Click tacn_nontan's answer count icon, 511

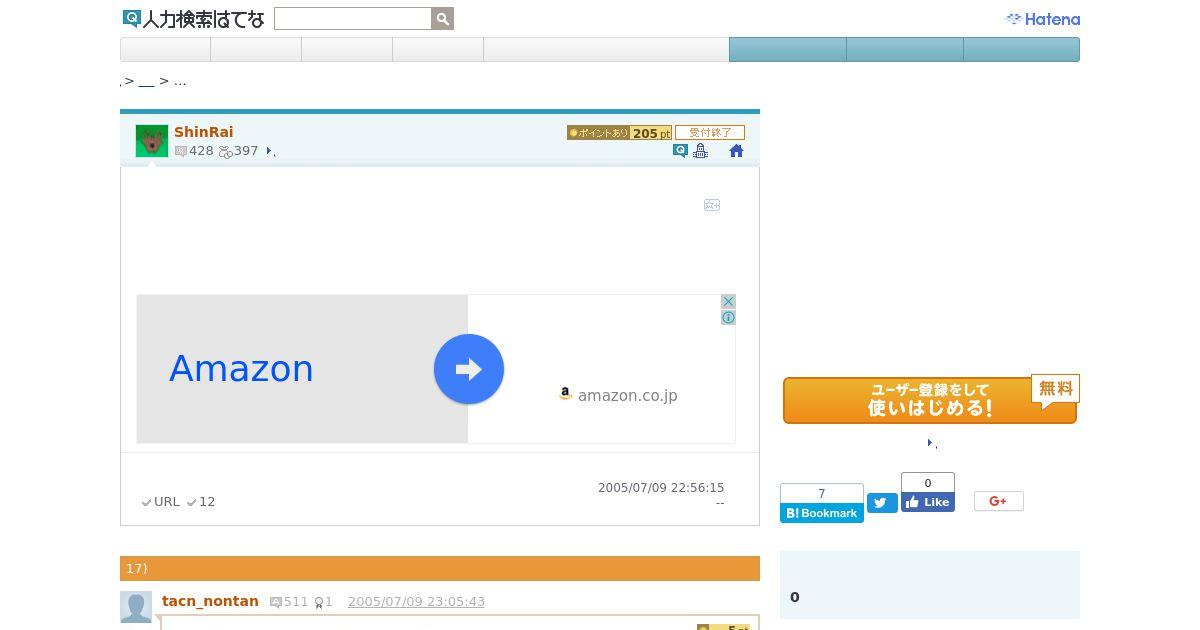coord(276,602)
